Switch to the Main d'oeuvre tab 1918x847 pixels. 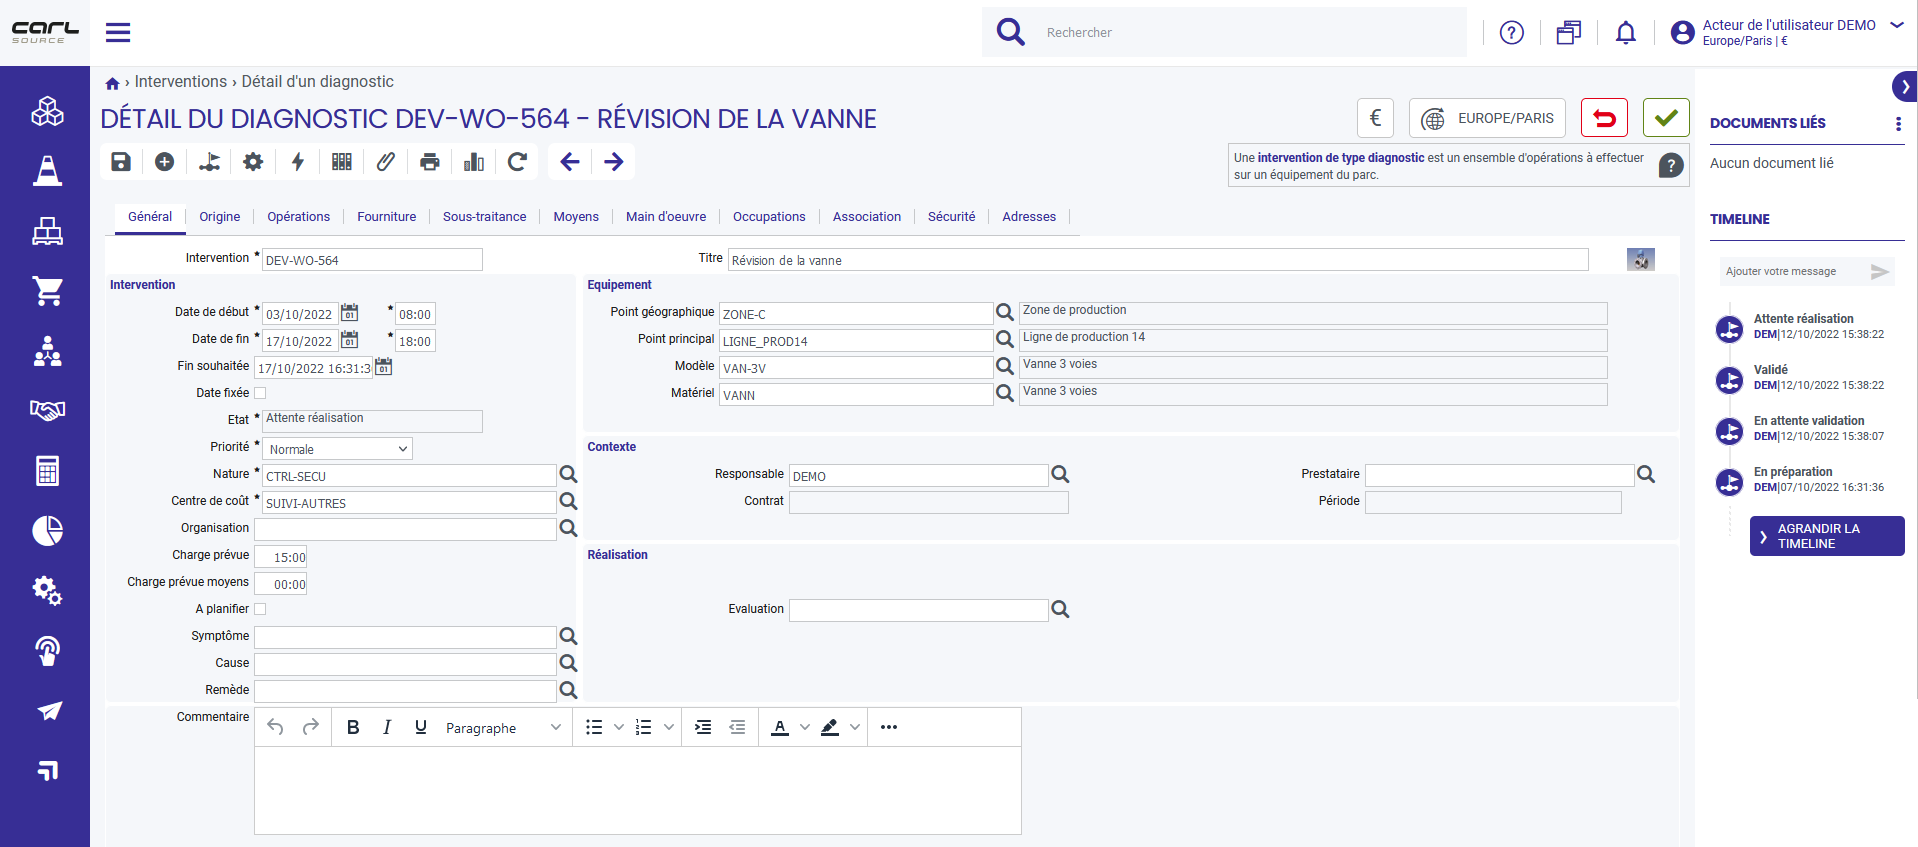pyautogui.click(x=666, y=217)
